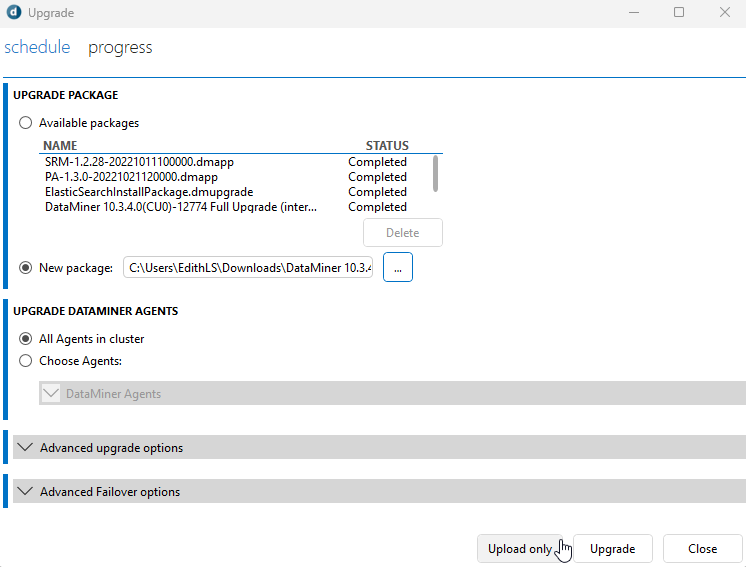Select the ElasticSearchInstallPackage.dmupgrade package row
This screenshot has height=567, width=746.
(148, 192)
